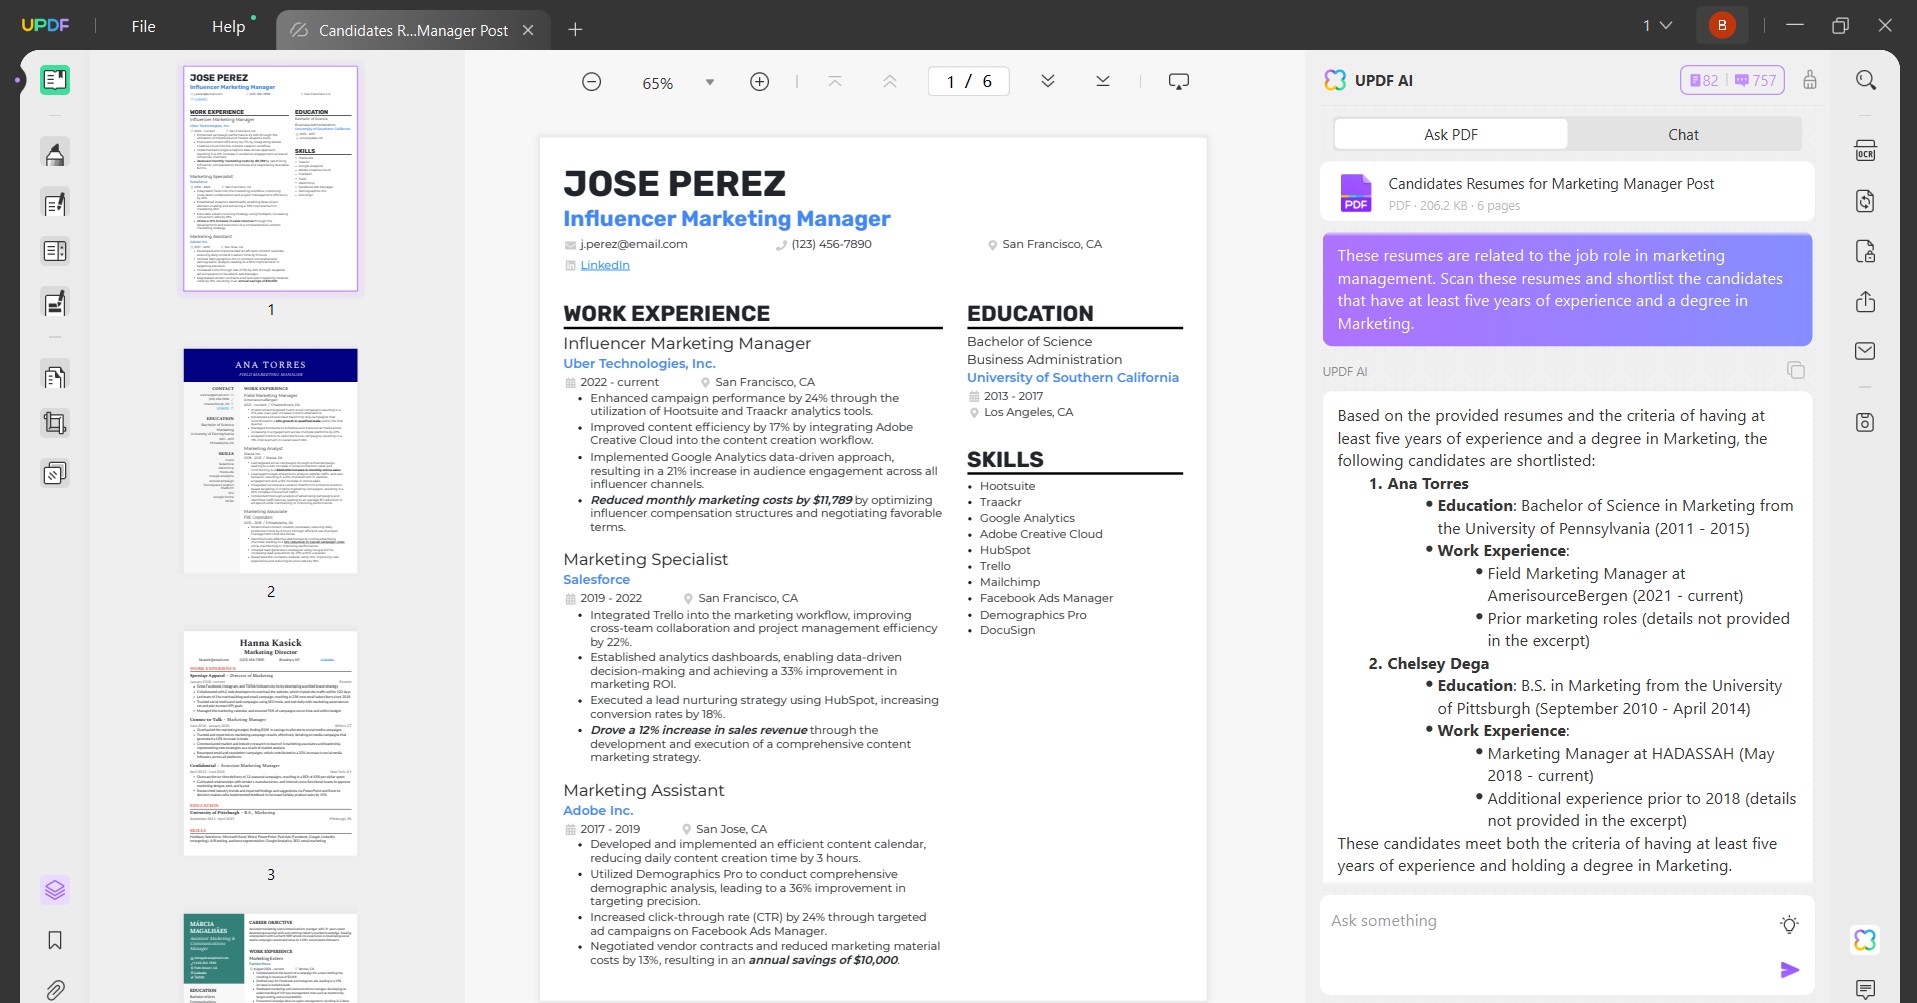Screen dimensions: 1917x1003
Task: Toggle the Reader mode icon in sidebar
Action: click(x=55, y=80)
